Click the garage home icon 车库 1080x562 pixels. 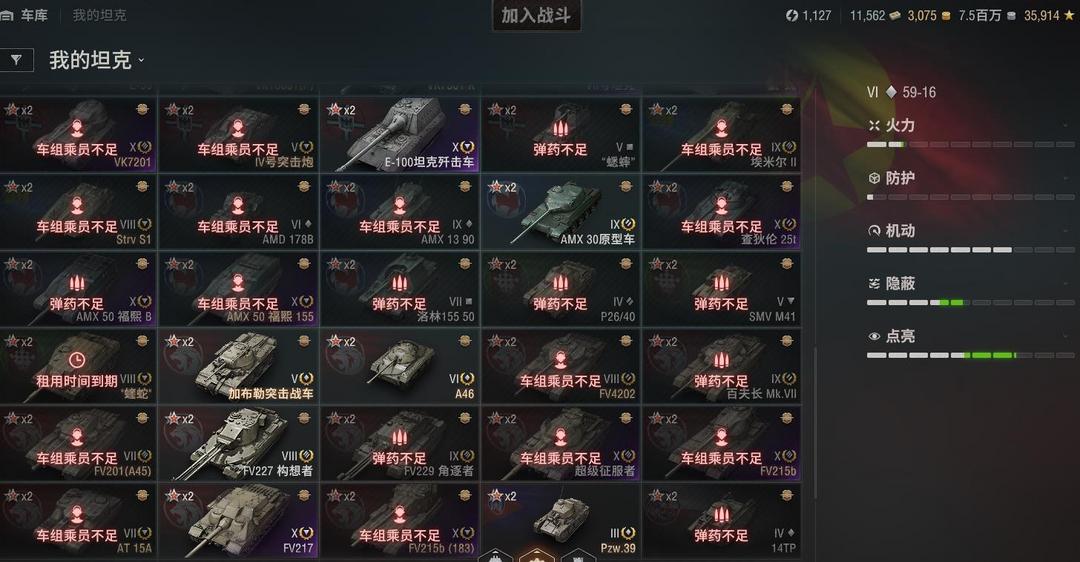7,15
